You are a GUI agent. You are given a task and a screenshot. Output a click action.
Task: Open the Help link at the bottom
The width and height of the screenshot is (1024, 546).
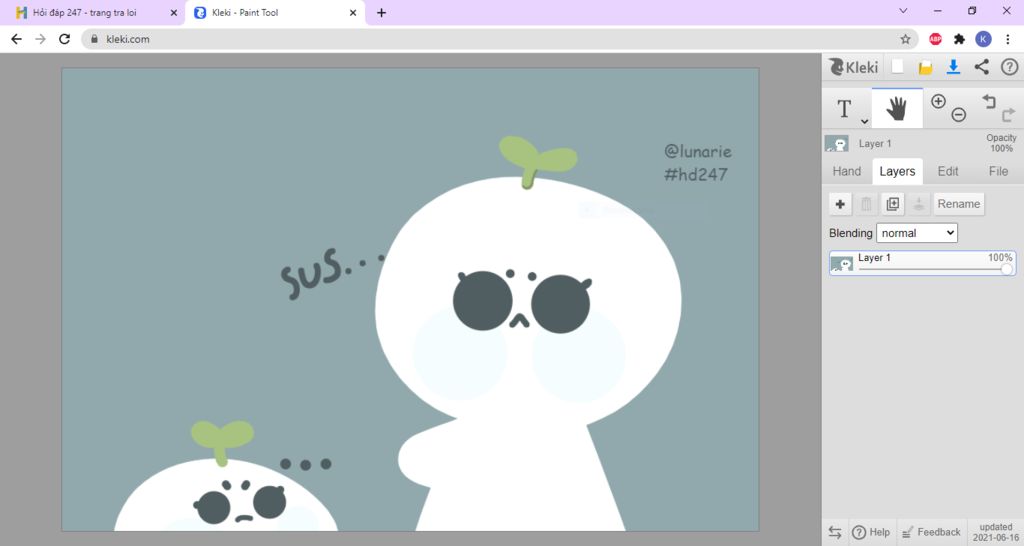[x=871, y=532]
